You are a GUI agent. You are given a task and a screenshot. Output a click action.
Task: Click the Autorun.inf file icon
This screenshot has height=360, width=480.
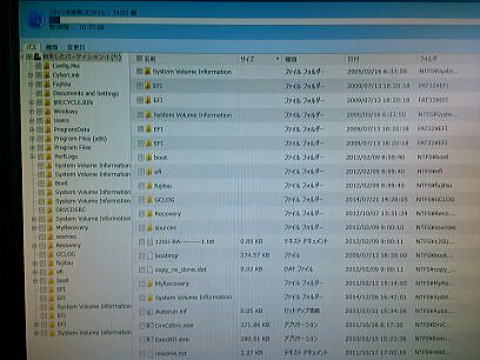[x=150, y=312]
